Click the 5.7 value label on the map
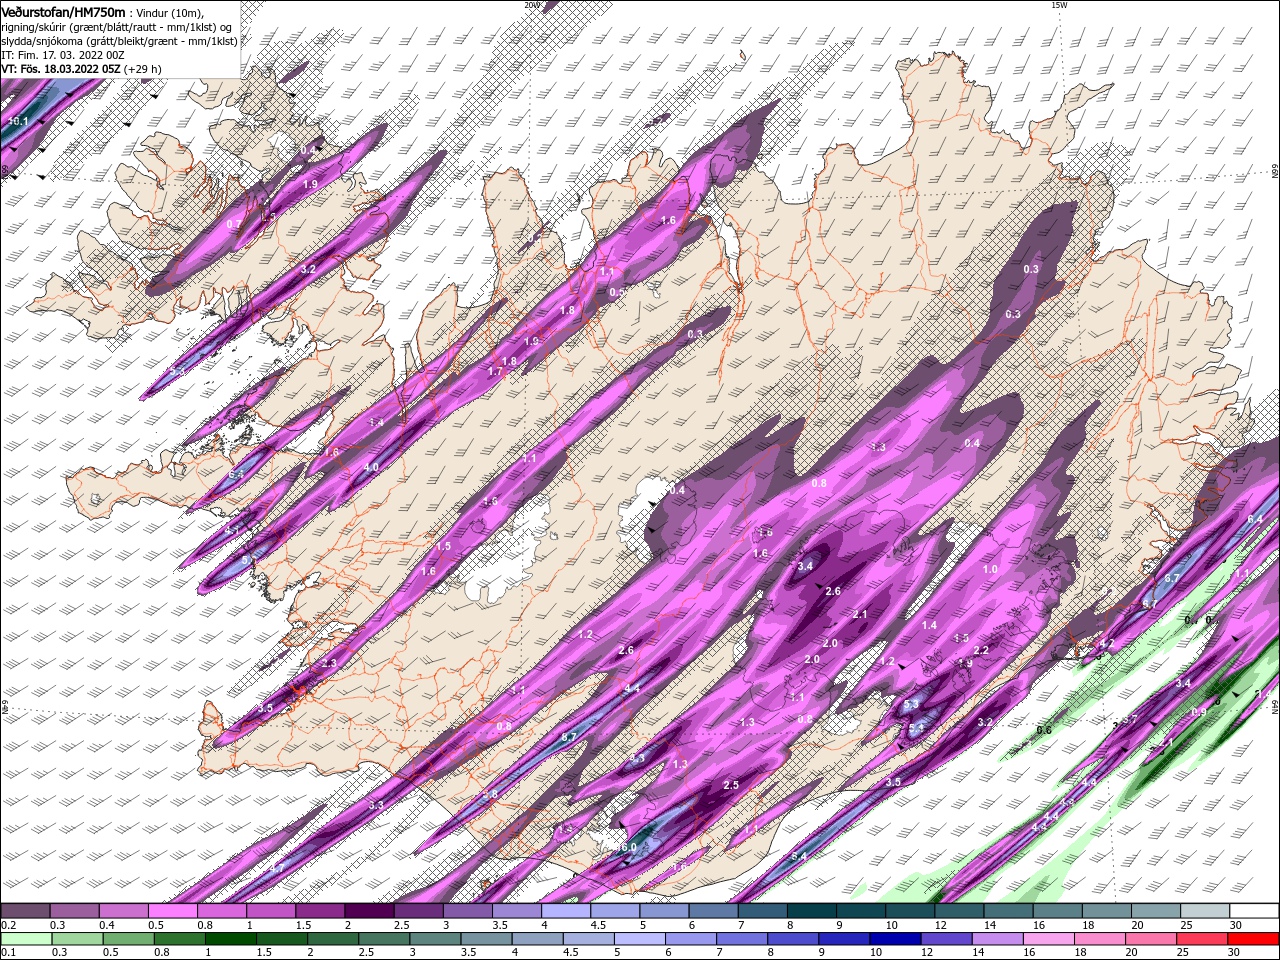This screenshot has height=960, width=1280. pos(569,736)
